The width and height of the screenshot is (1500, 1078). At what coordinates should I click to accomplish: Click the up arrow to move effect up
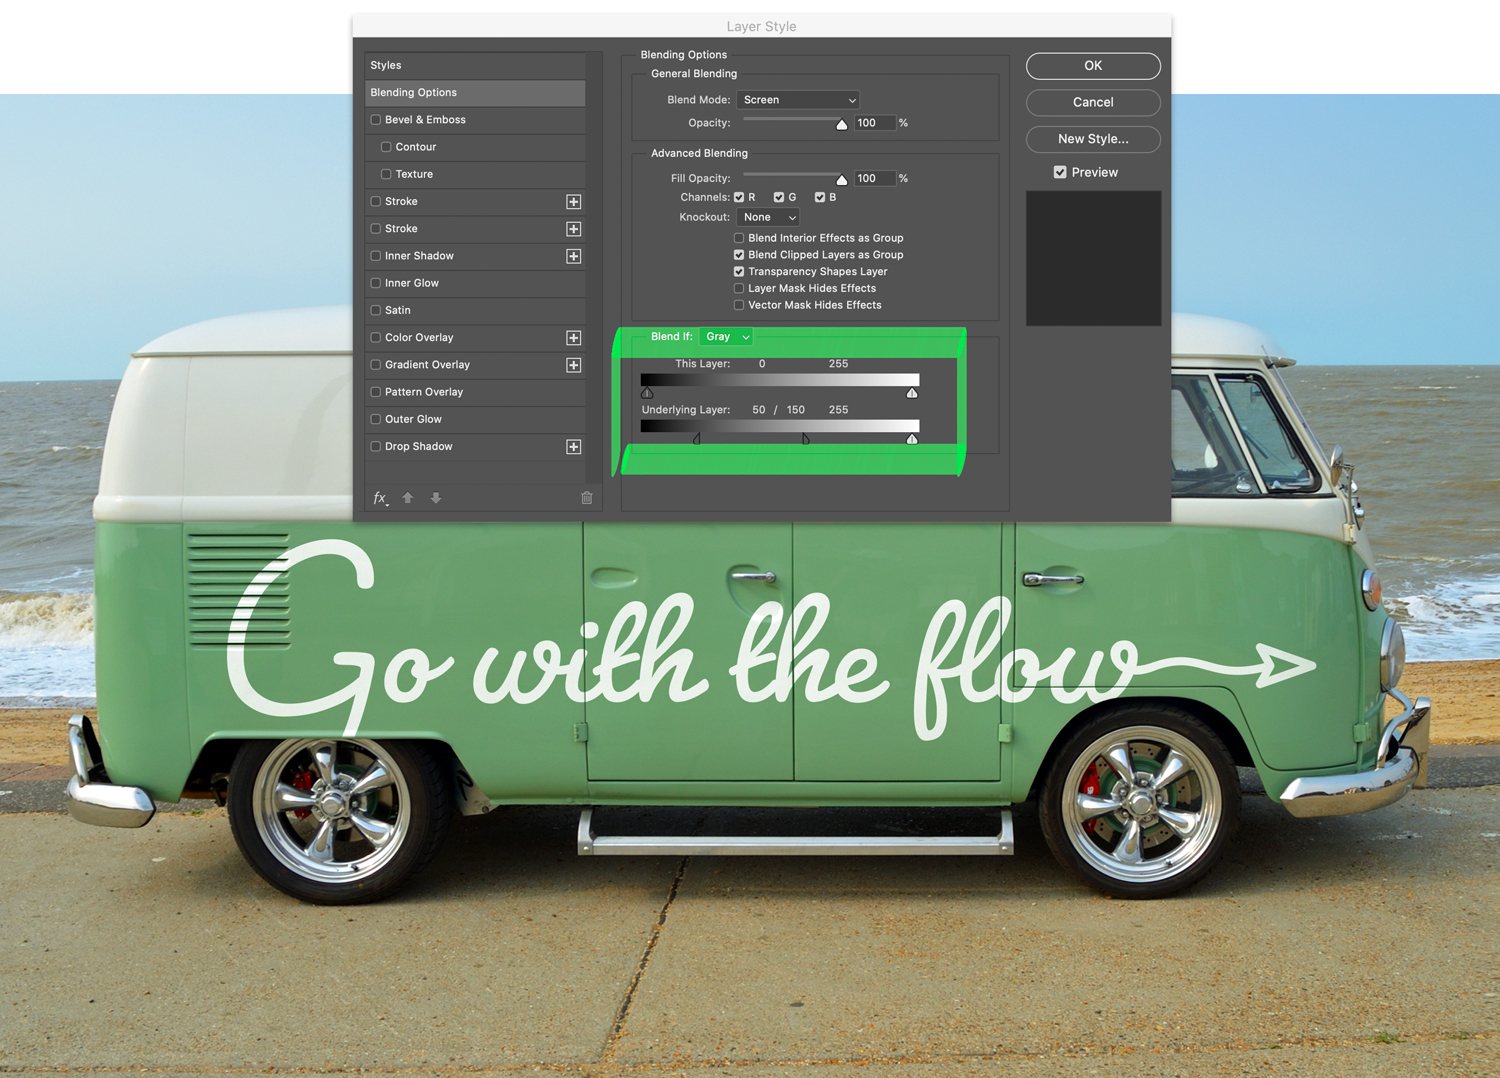tap(407, 497)
